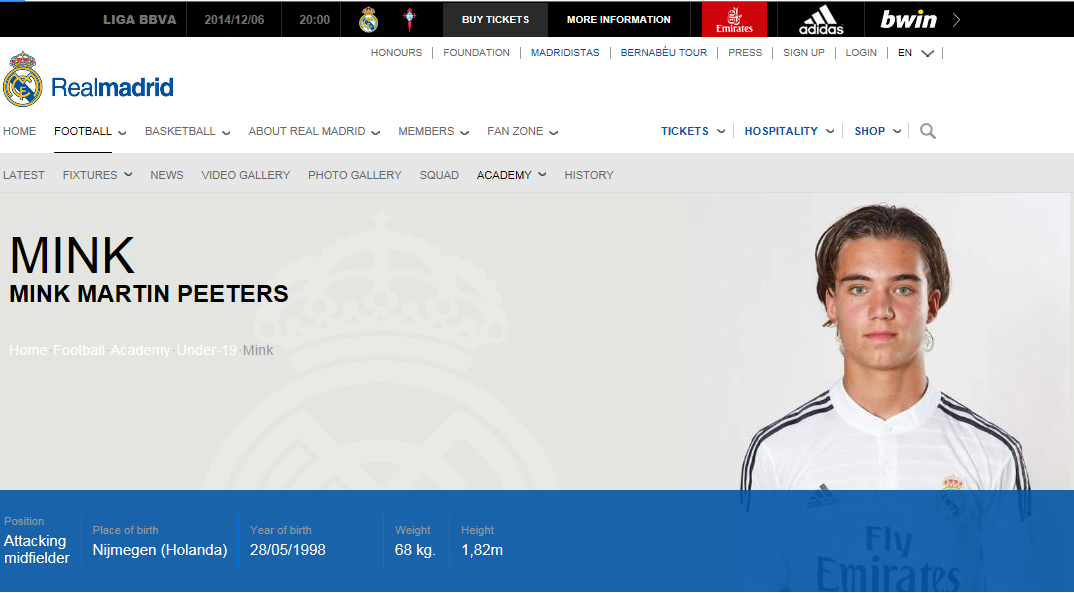Select the Video Gallery tab

tap(246, 175)
